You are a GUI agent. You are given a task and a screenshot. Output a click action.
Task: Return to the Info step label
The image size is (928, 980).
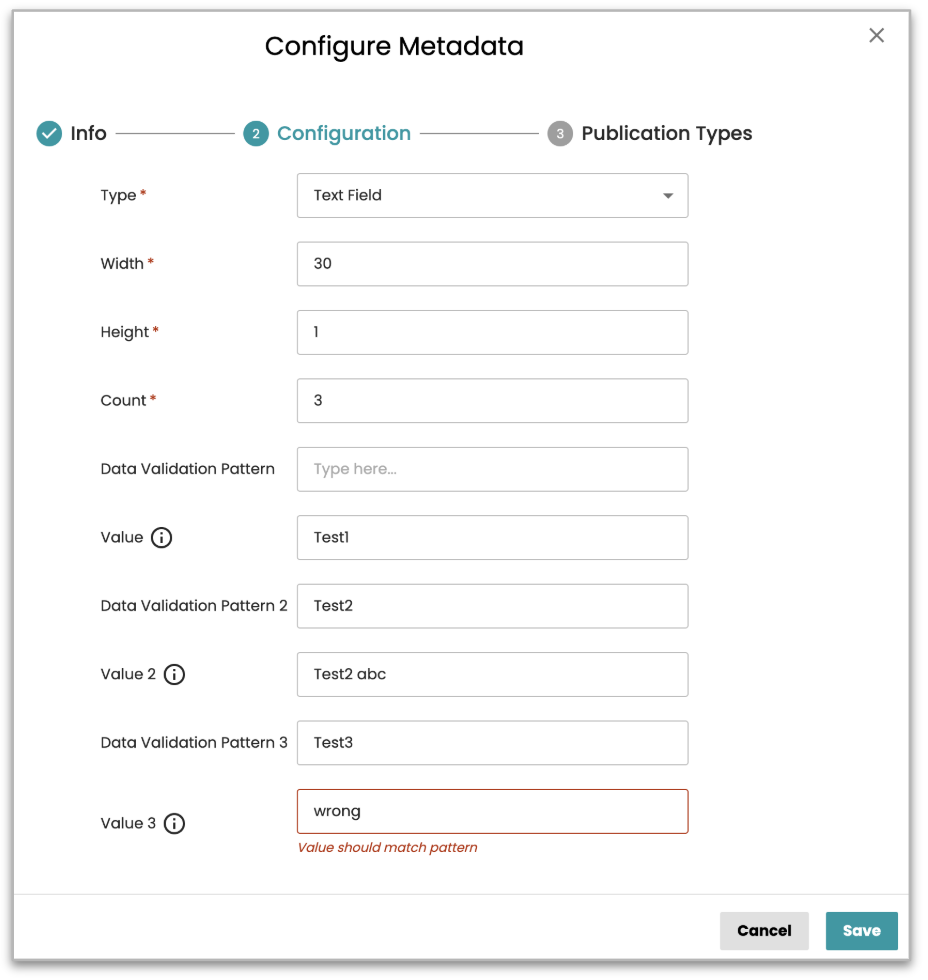tap(88, 134)
